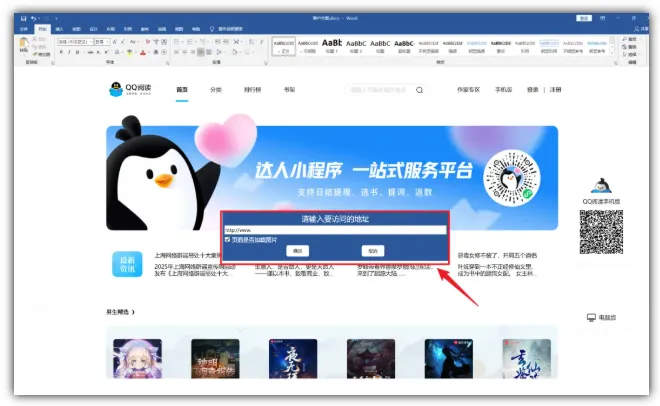Click the 确定 button in address dialog
660x406 pixels.
click(297, 251)
